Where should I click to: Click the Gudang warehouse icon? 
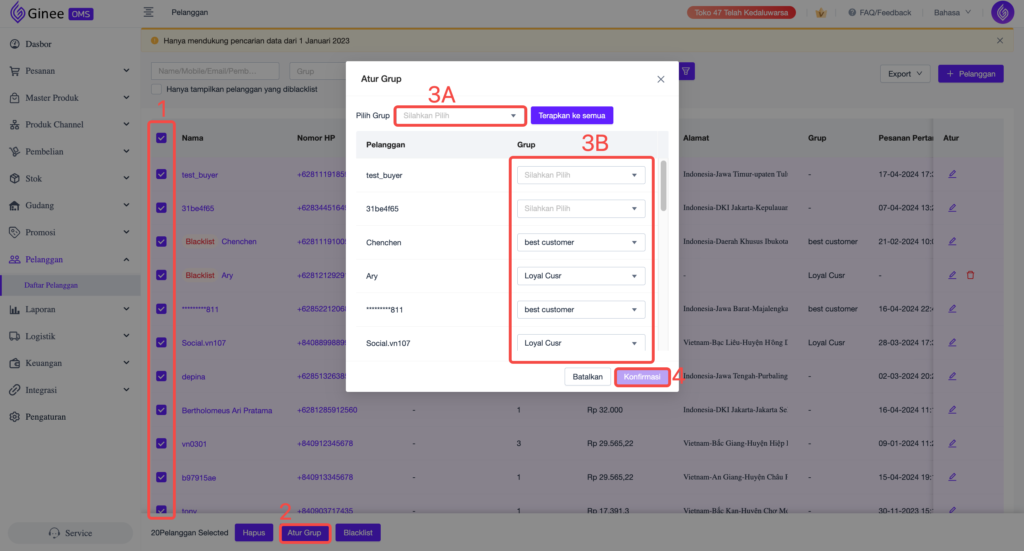[14, 206]
